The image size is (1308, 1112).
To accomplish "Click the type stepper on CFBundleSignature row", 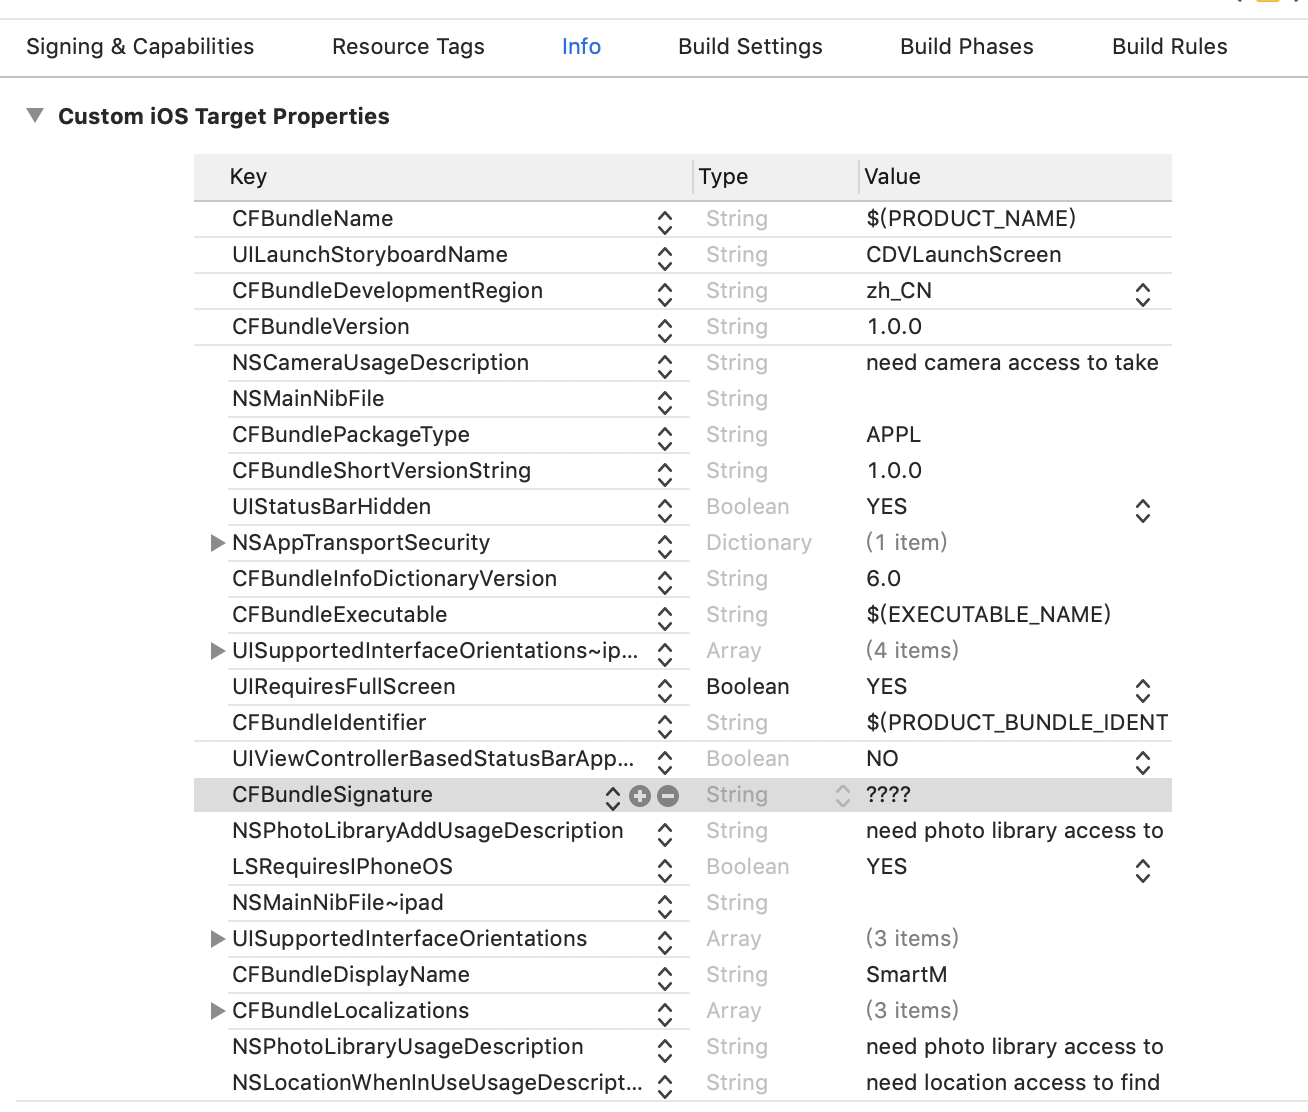I will click(x=841, y=795).
